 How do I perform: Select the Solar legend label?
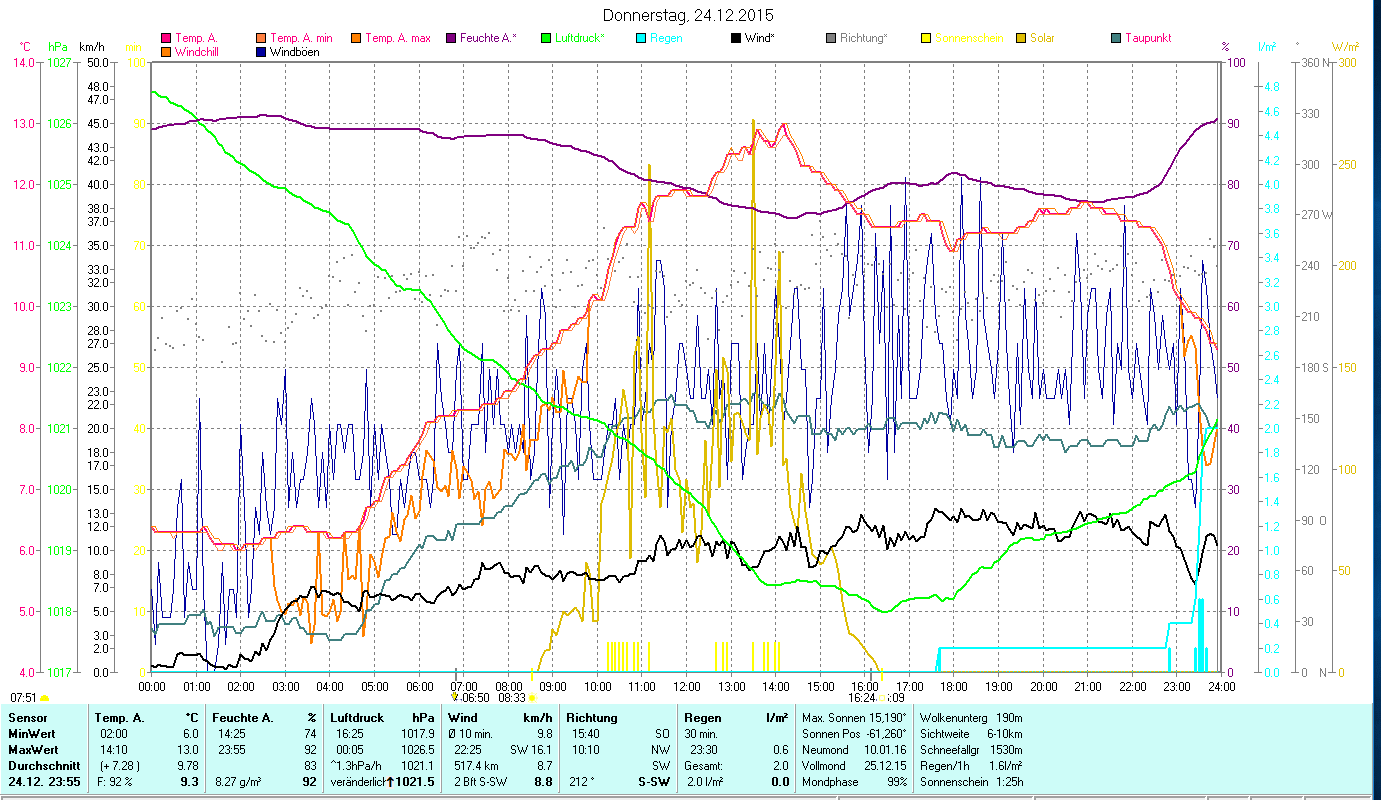(x=1042, y=39)
